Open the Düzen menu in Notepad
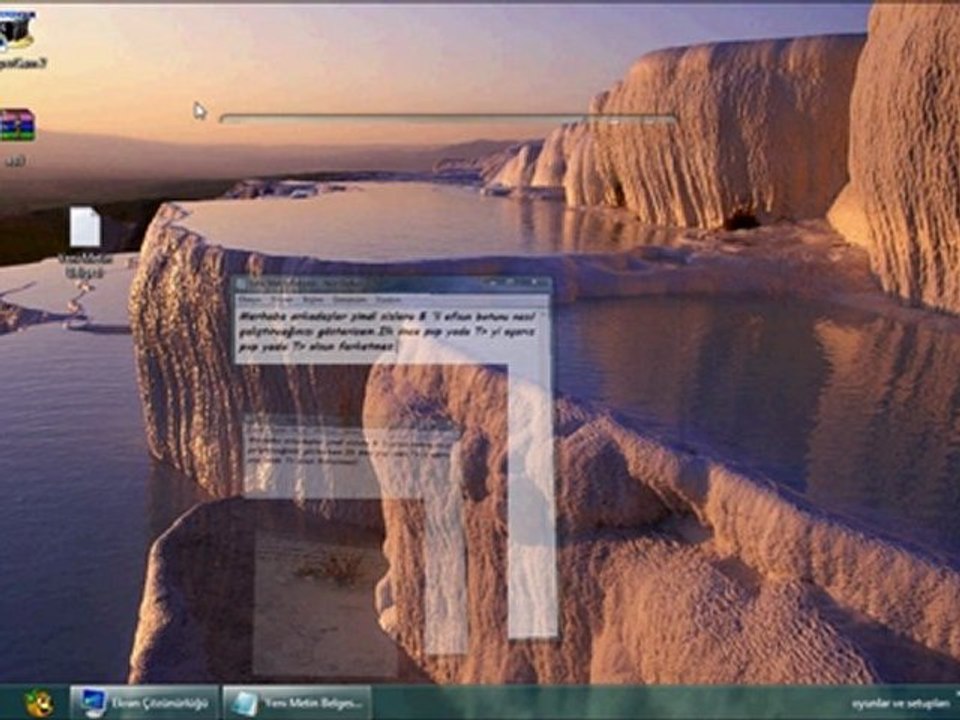 coord(282,300)
